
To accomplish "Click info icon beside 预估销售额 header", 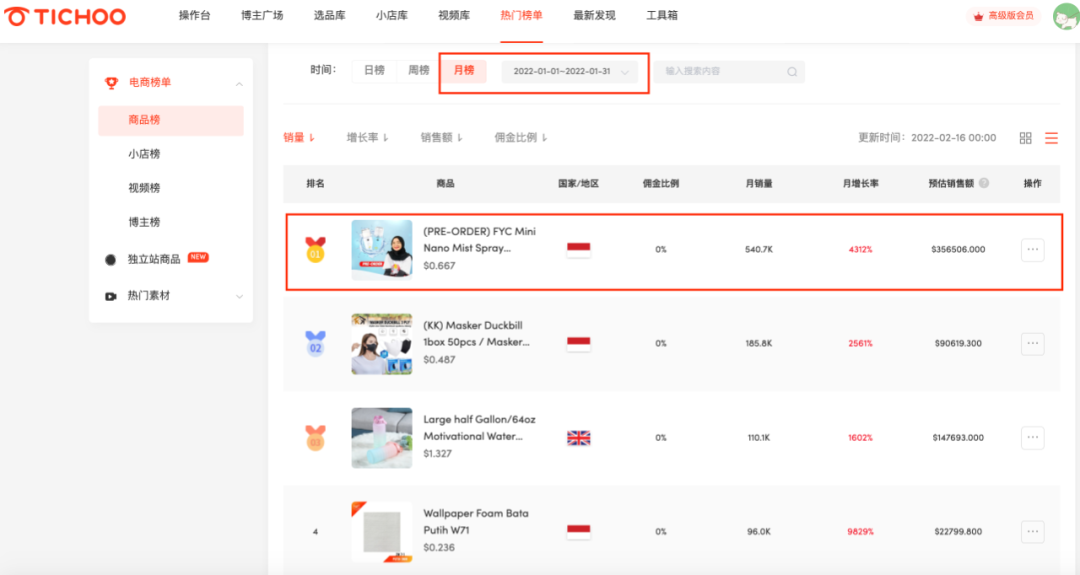I will coord(984,183).
